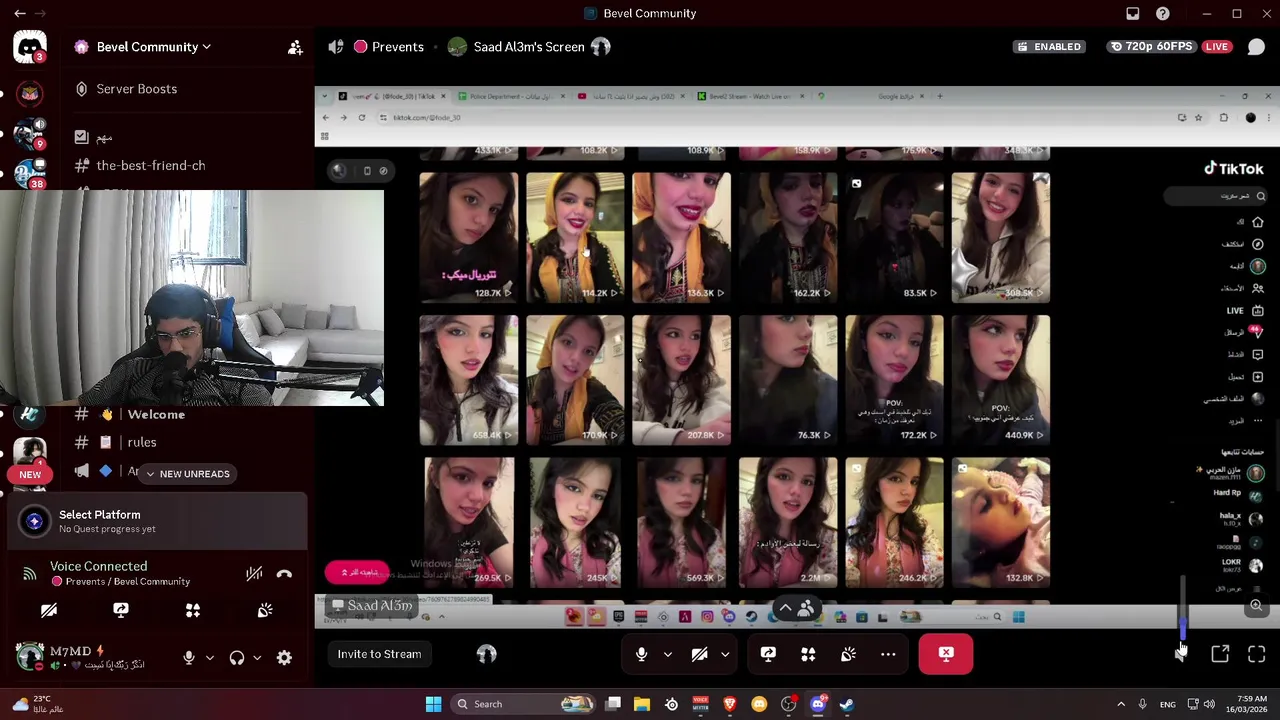Show hidden system tray icons
This screenshot has width=1280, height=720.
(x=1120, y=704)
